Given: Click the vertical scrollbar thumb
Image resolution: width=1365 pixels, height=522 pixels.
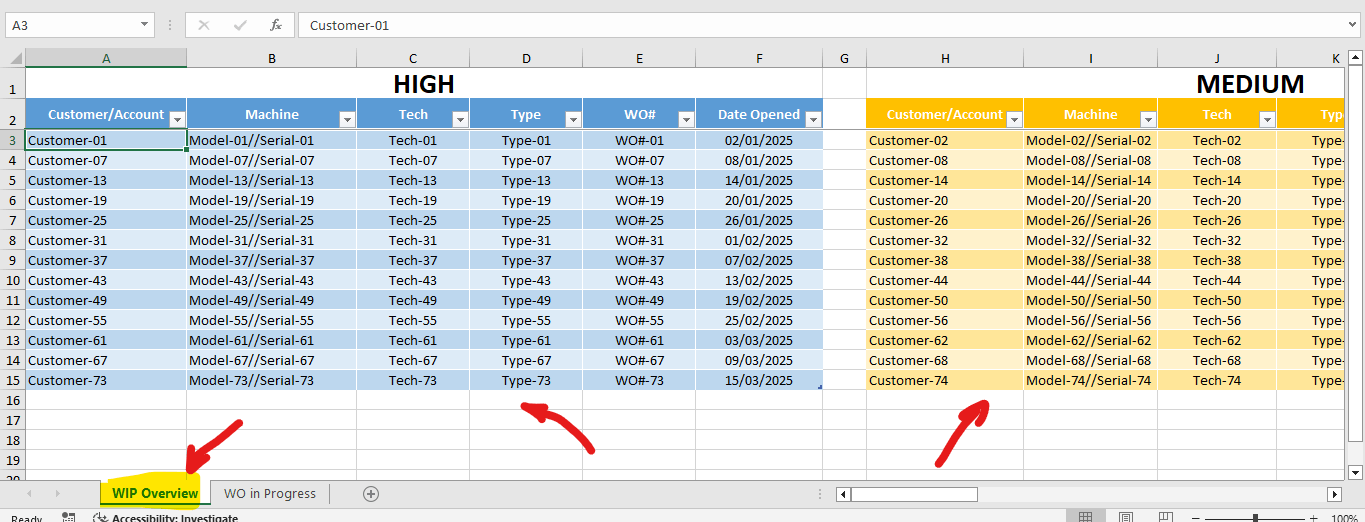Looking at the screenshot, I should click(1356, 254).
